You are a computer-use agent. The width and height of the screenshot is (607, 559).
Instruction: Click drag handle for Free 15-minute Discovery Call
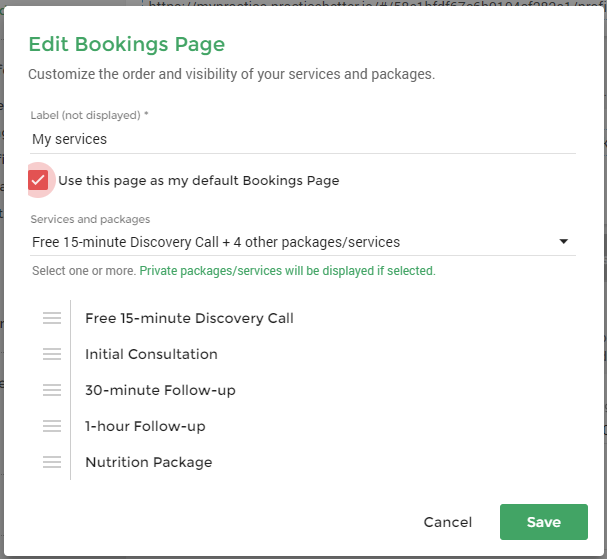coord(52,318)
